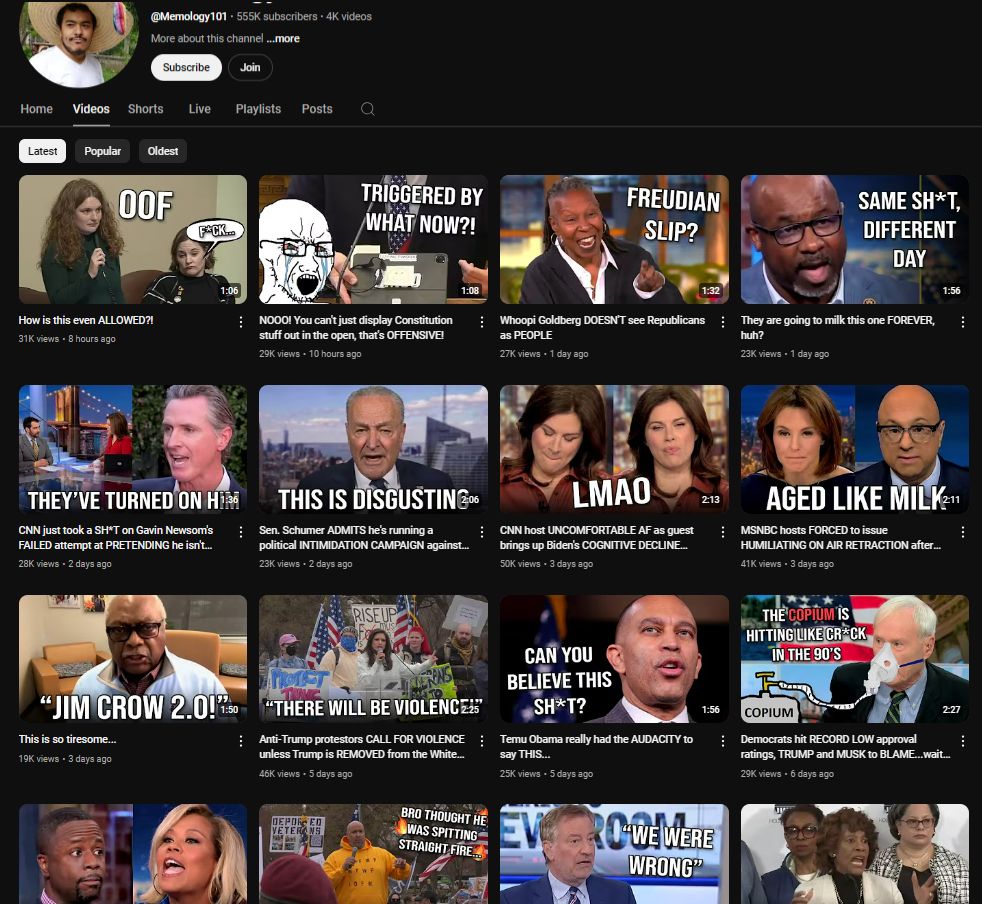Viewport: 982px width, 904px height.
Task: Play the 'WE WERE WRONG' thumbnail
Action: [x=614, y=854]
